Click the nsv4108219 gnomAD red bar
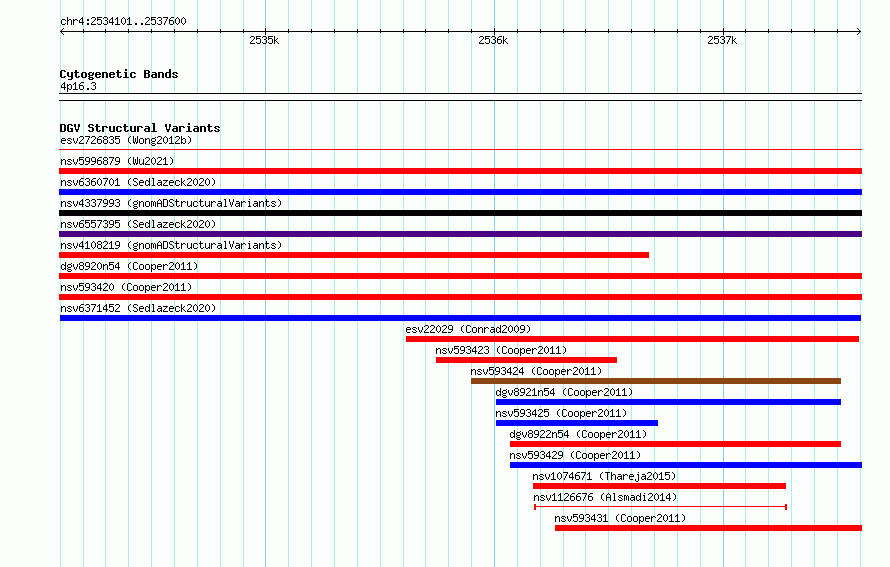The height and width of the screenshot is (567, 890). pos(354,255)
